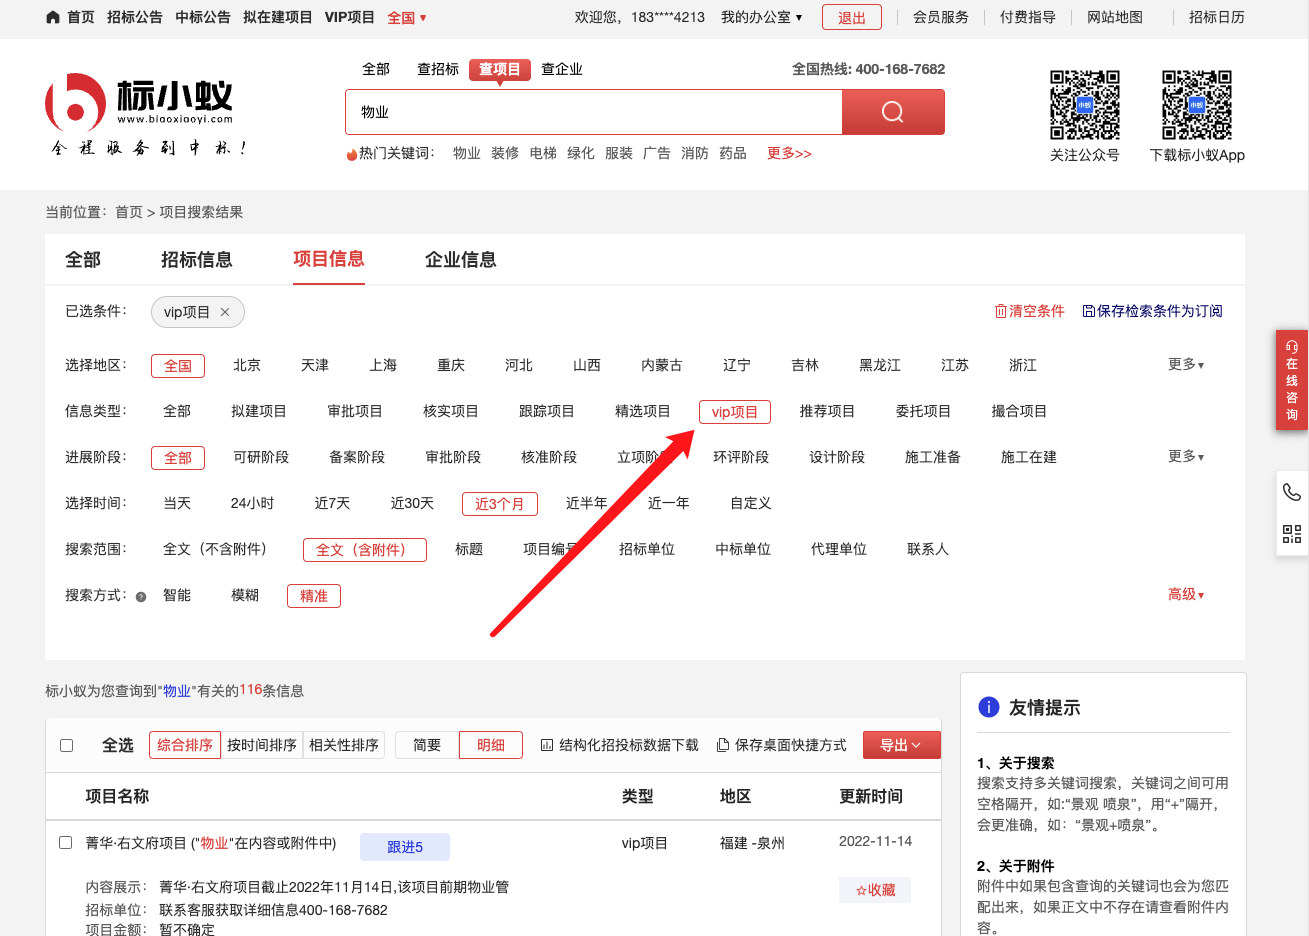This screenshot has height=936, width=1309.
Task: Switch to the 企业信息 tab
Action: (x=460, y=260)
